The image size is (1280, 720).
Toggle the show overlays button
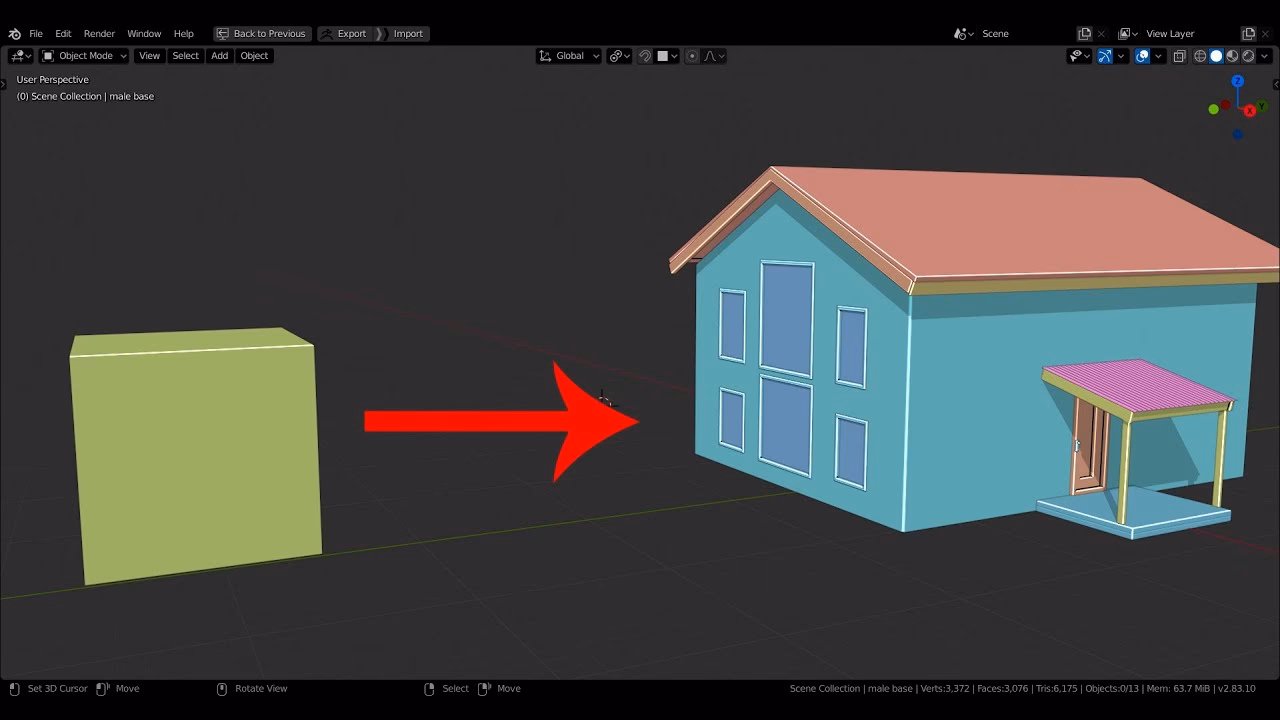click(x=1142, y=56)
